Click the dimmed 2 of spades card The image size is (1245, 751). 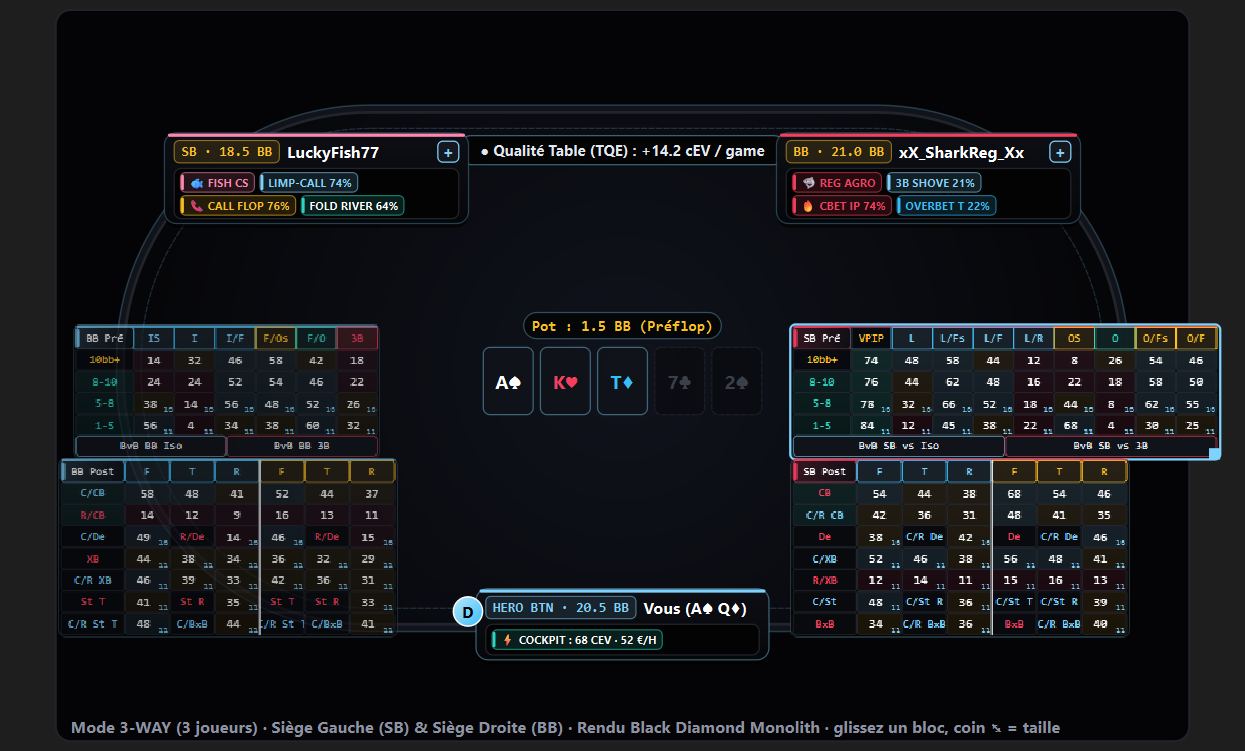click(x=736, y=381)
